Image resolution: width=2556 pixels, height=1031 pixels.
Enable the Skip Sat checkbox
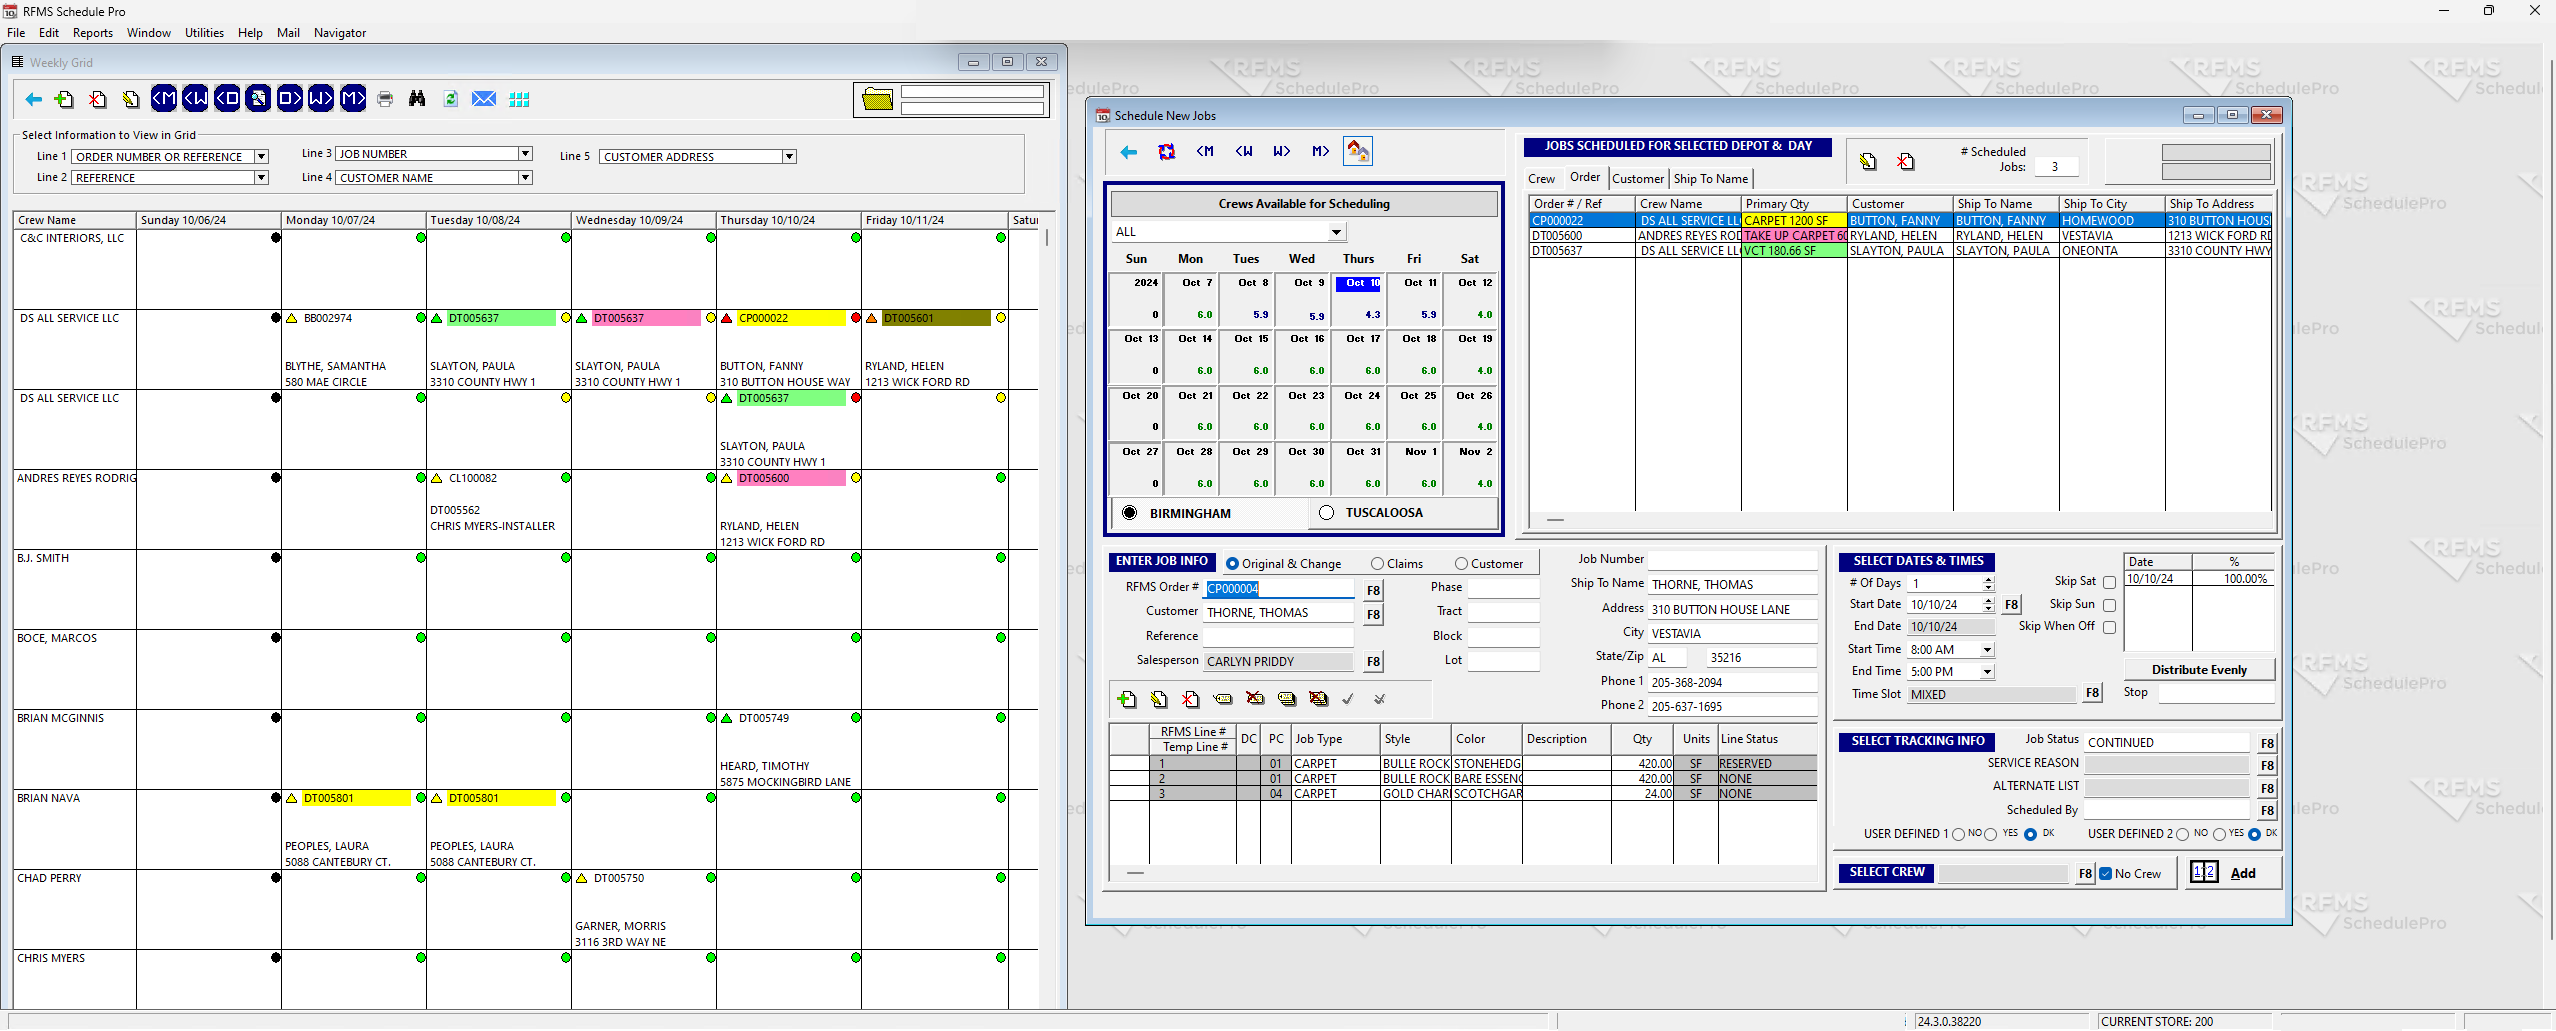(2110, 582)
